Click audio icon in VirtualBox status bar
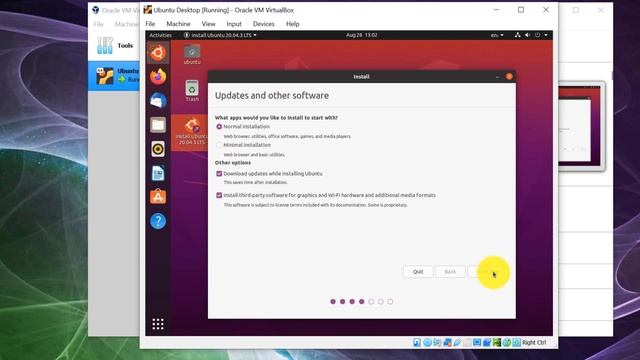640x360 pixels. pyautogui.click(x=437, y=342)
